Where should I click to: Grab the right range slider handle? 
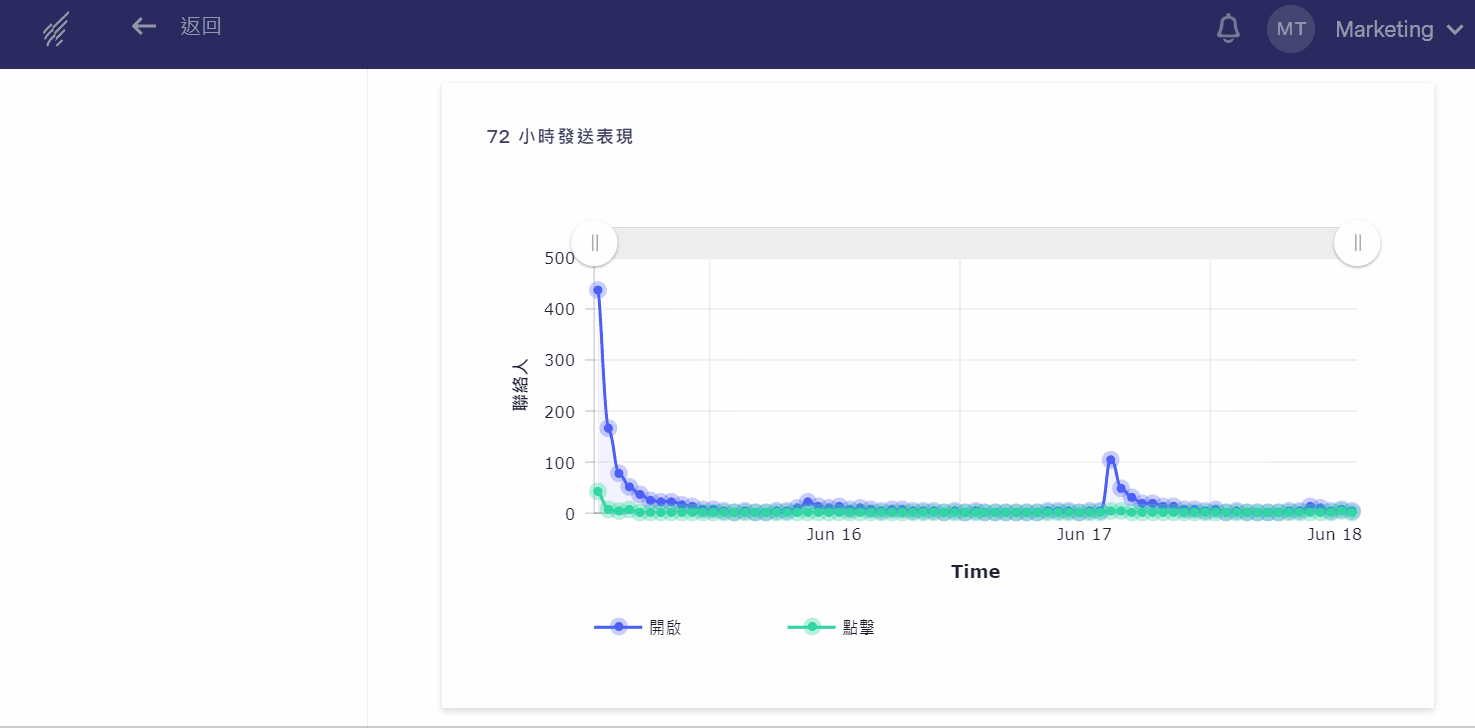[x=1357, y=243]
